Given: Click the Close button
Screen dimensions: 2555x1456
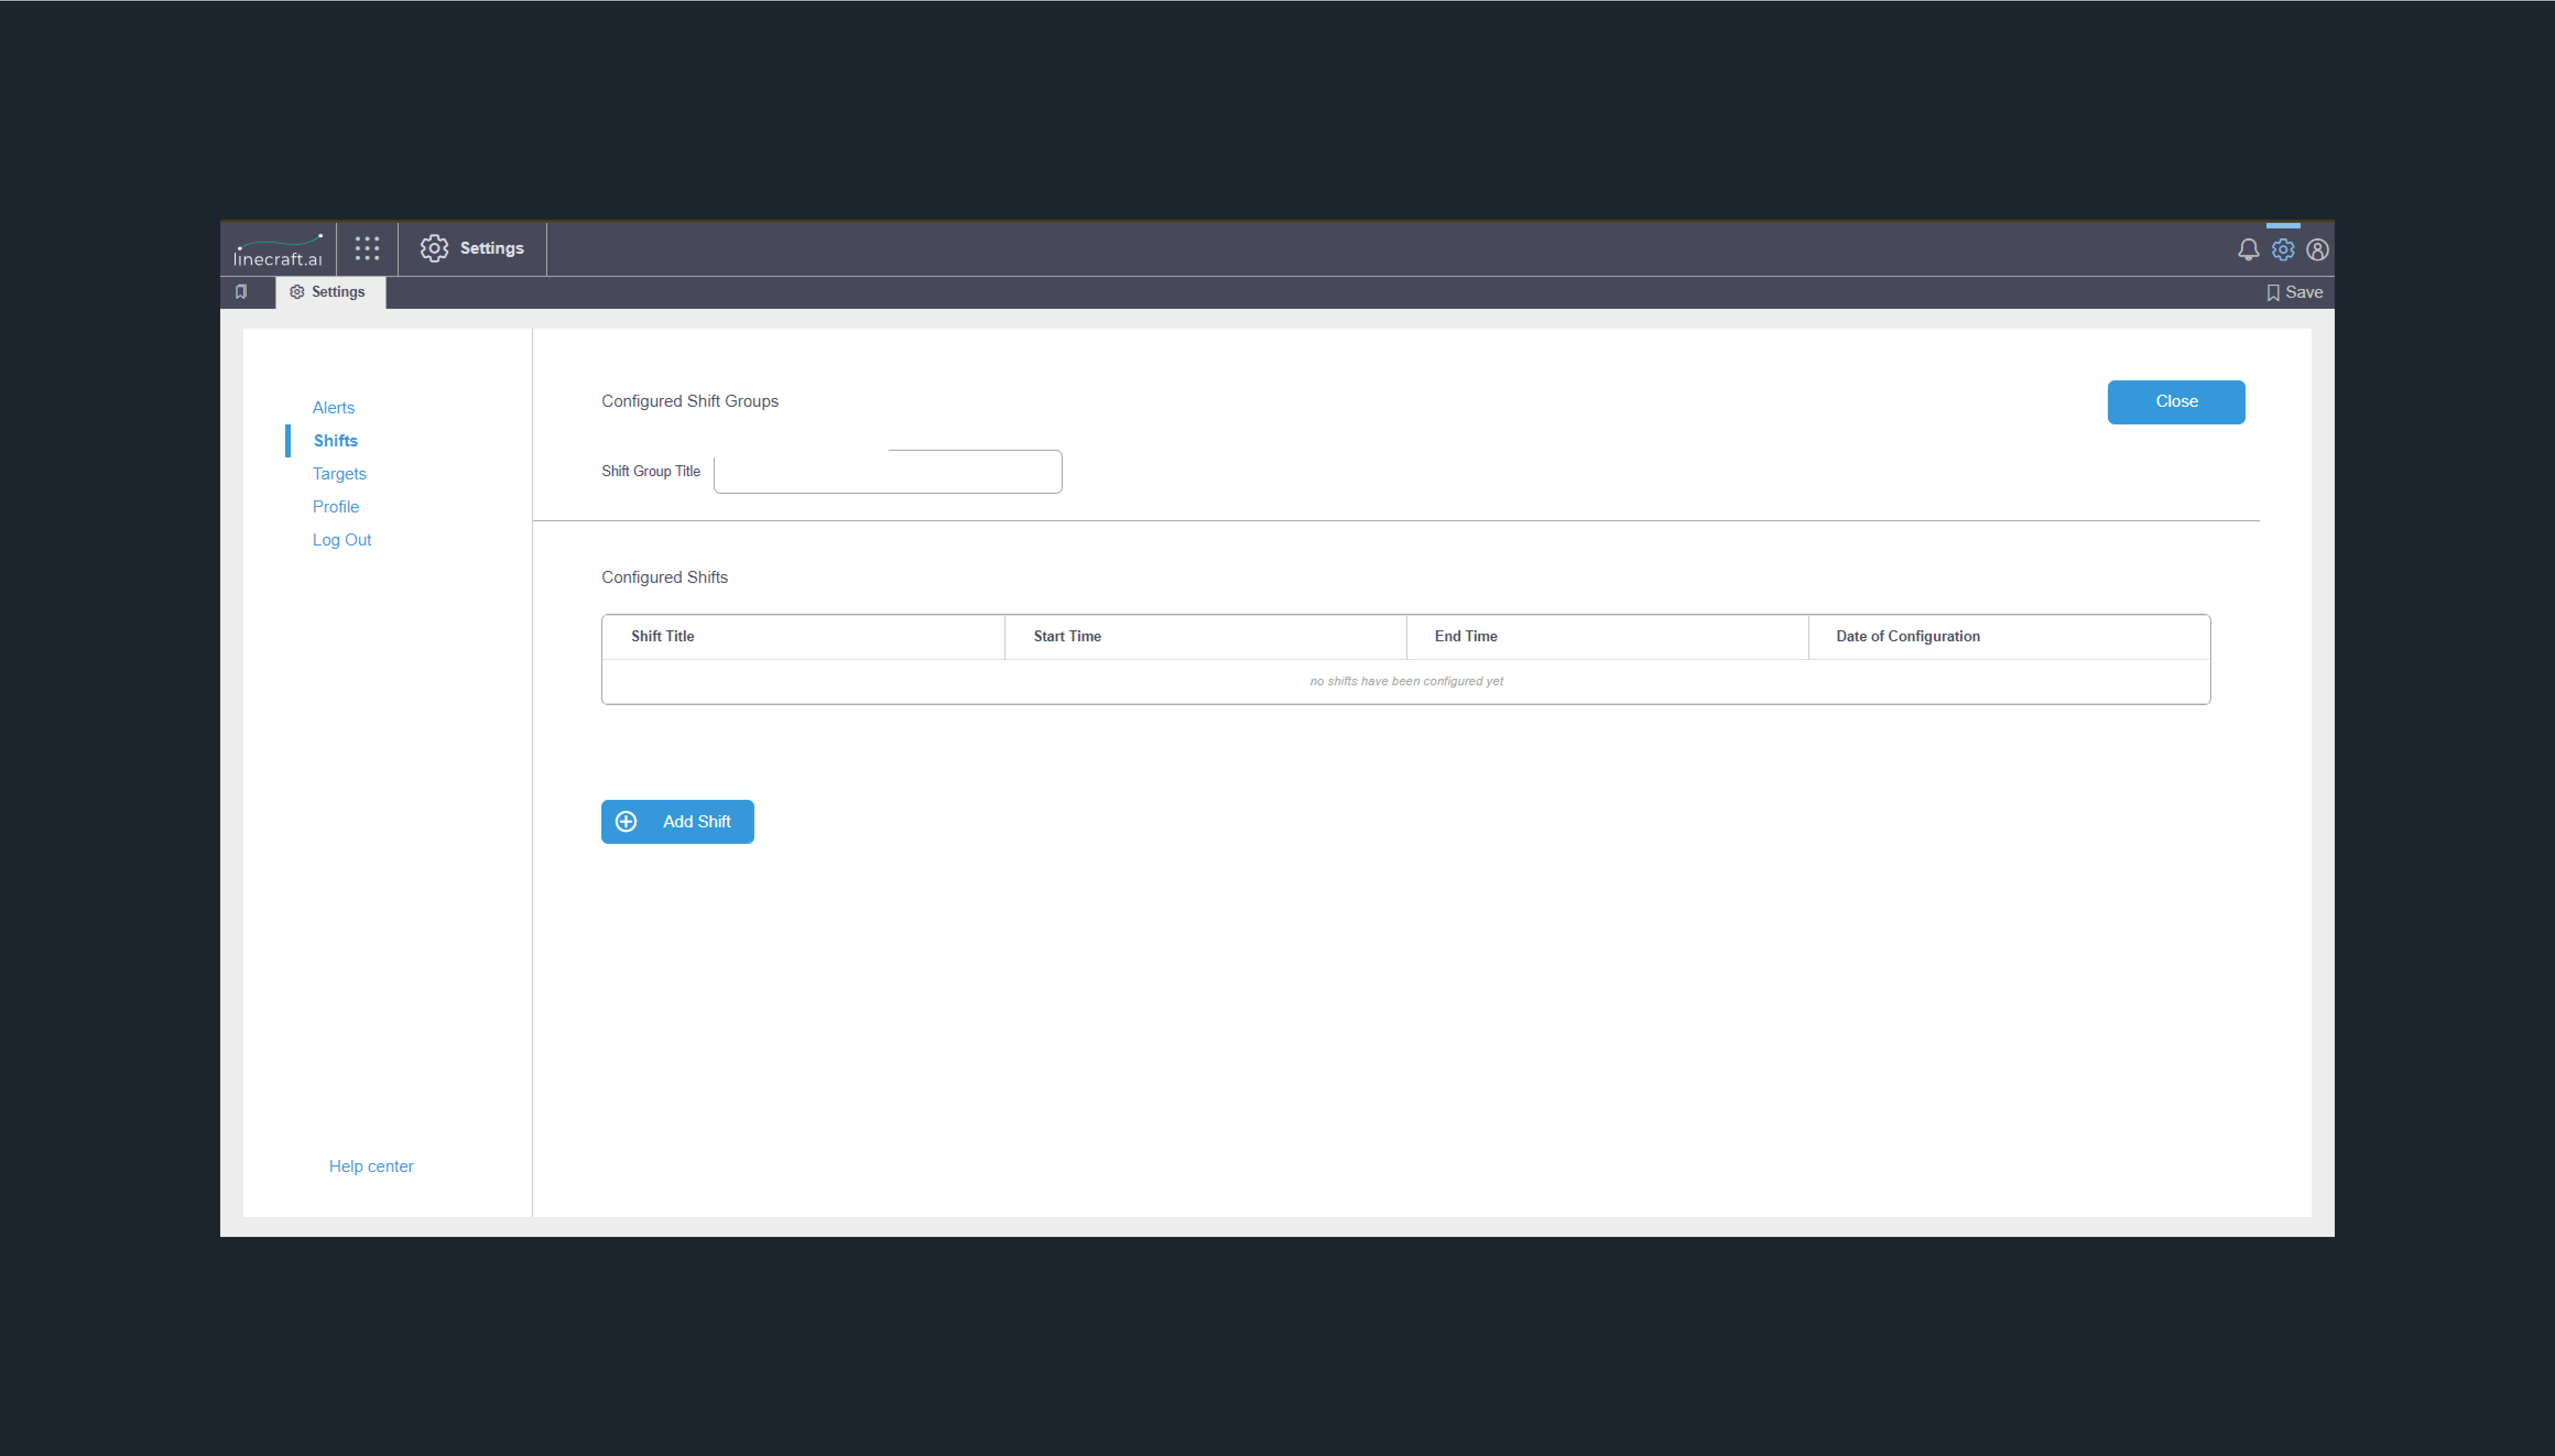Looking at the screenshot, I should [2176, 402].
